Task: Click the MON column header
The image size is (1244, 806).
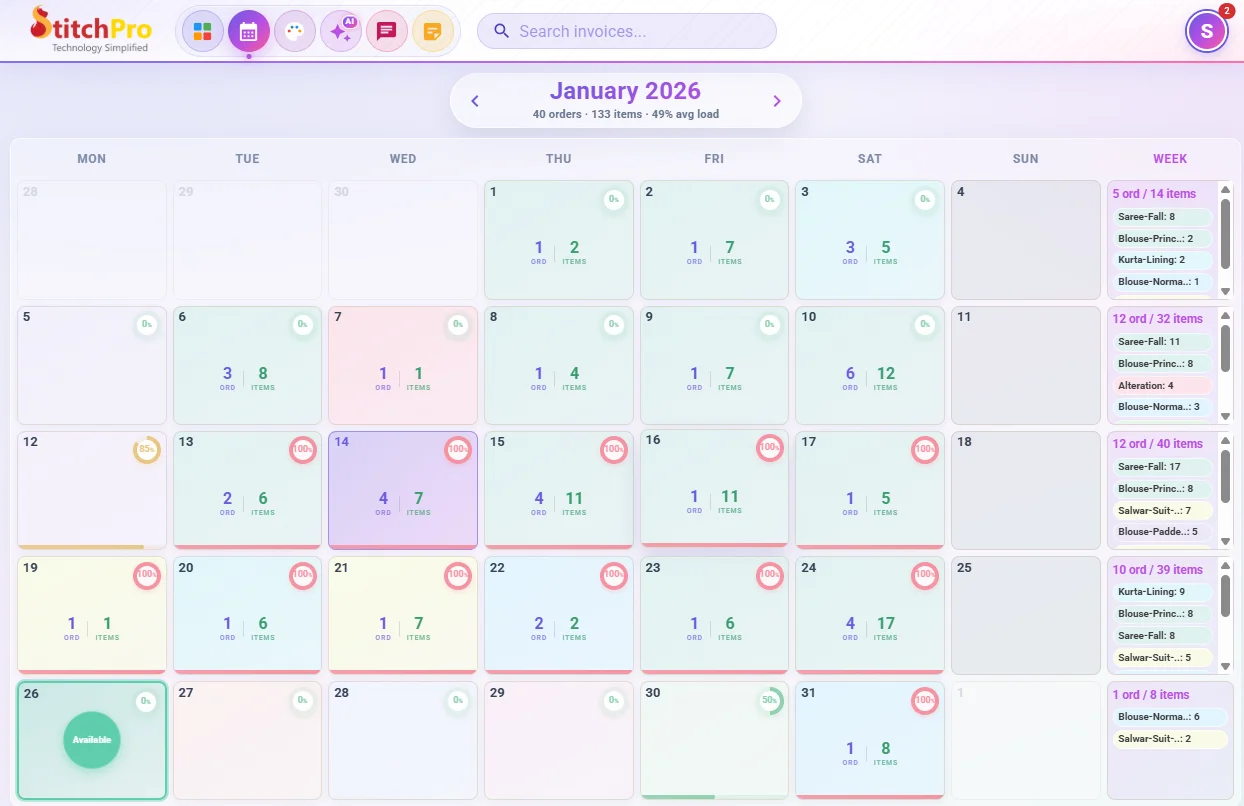Action: [92, 159]
